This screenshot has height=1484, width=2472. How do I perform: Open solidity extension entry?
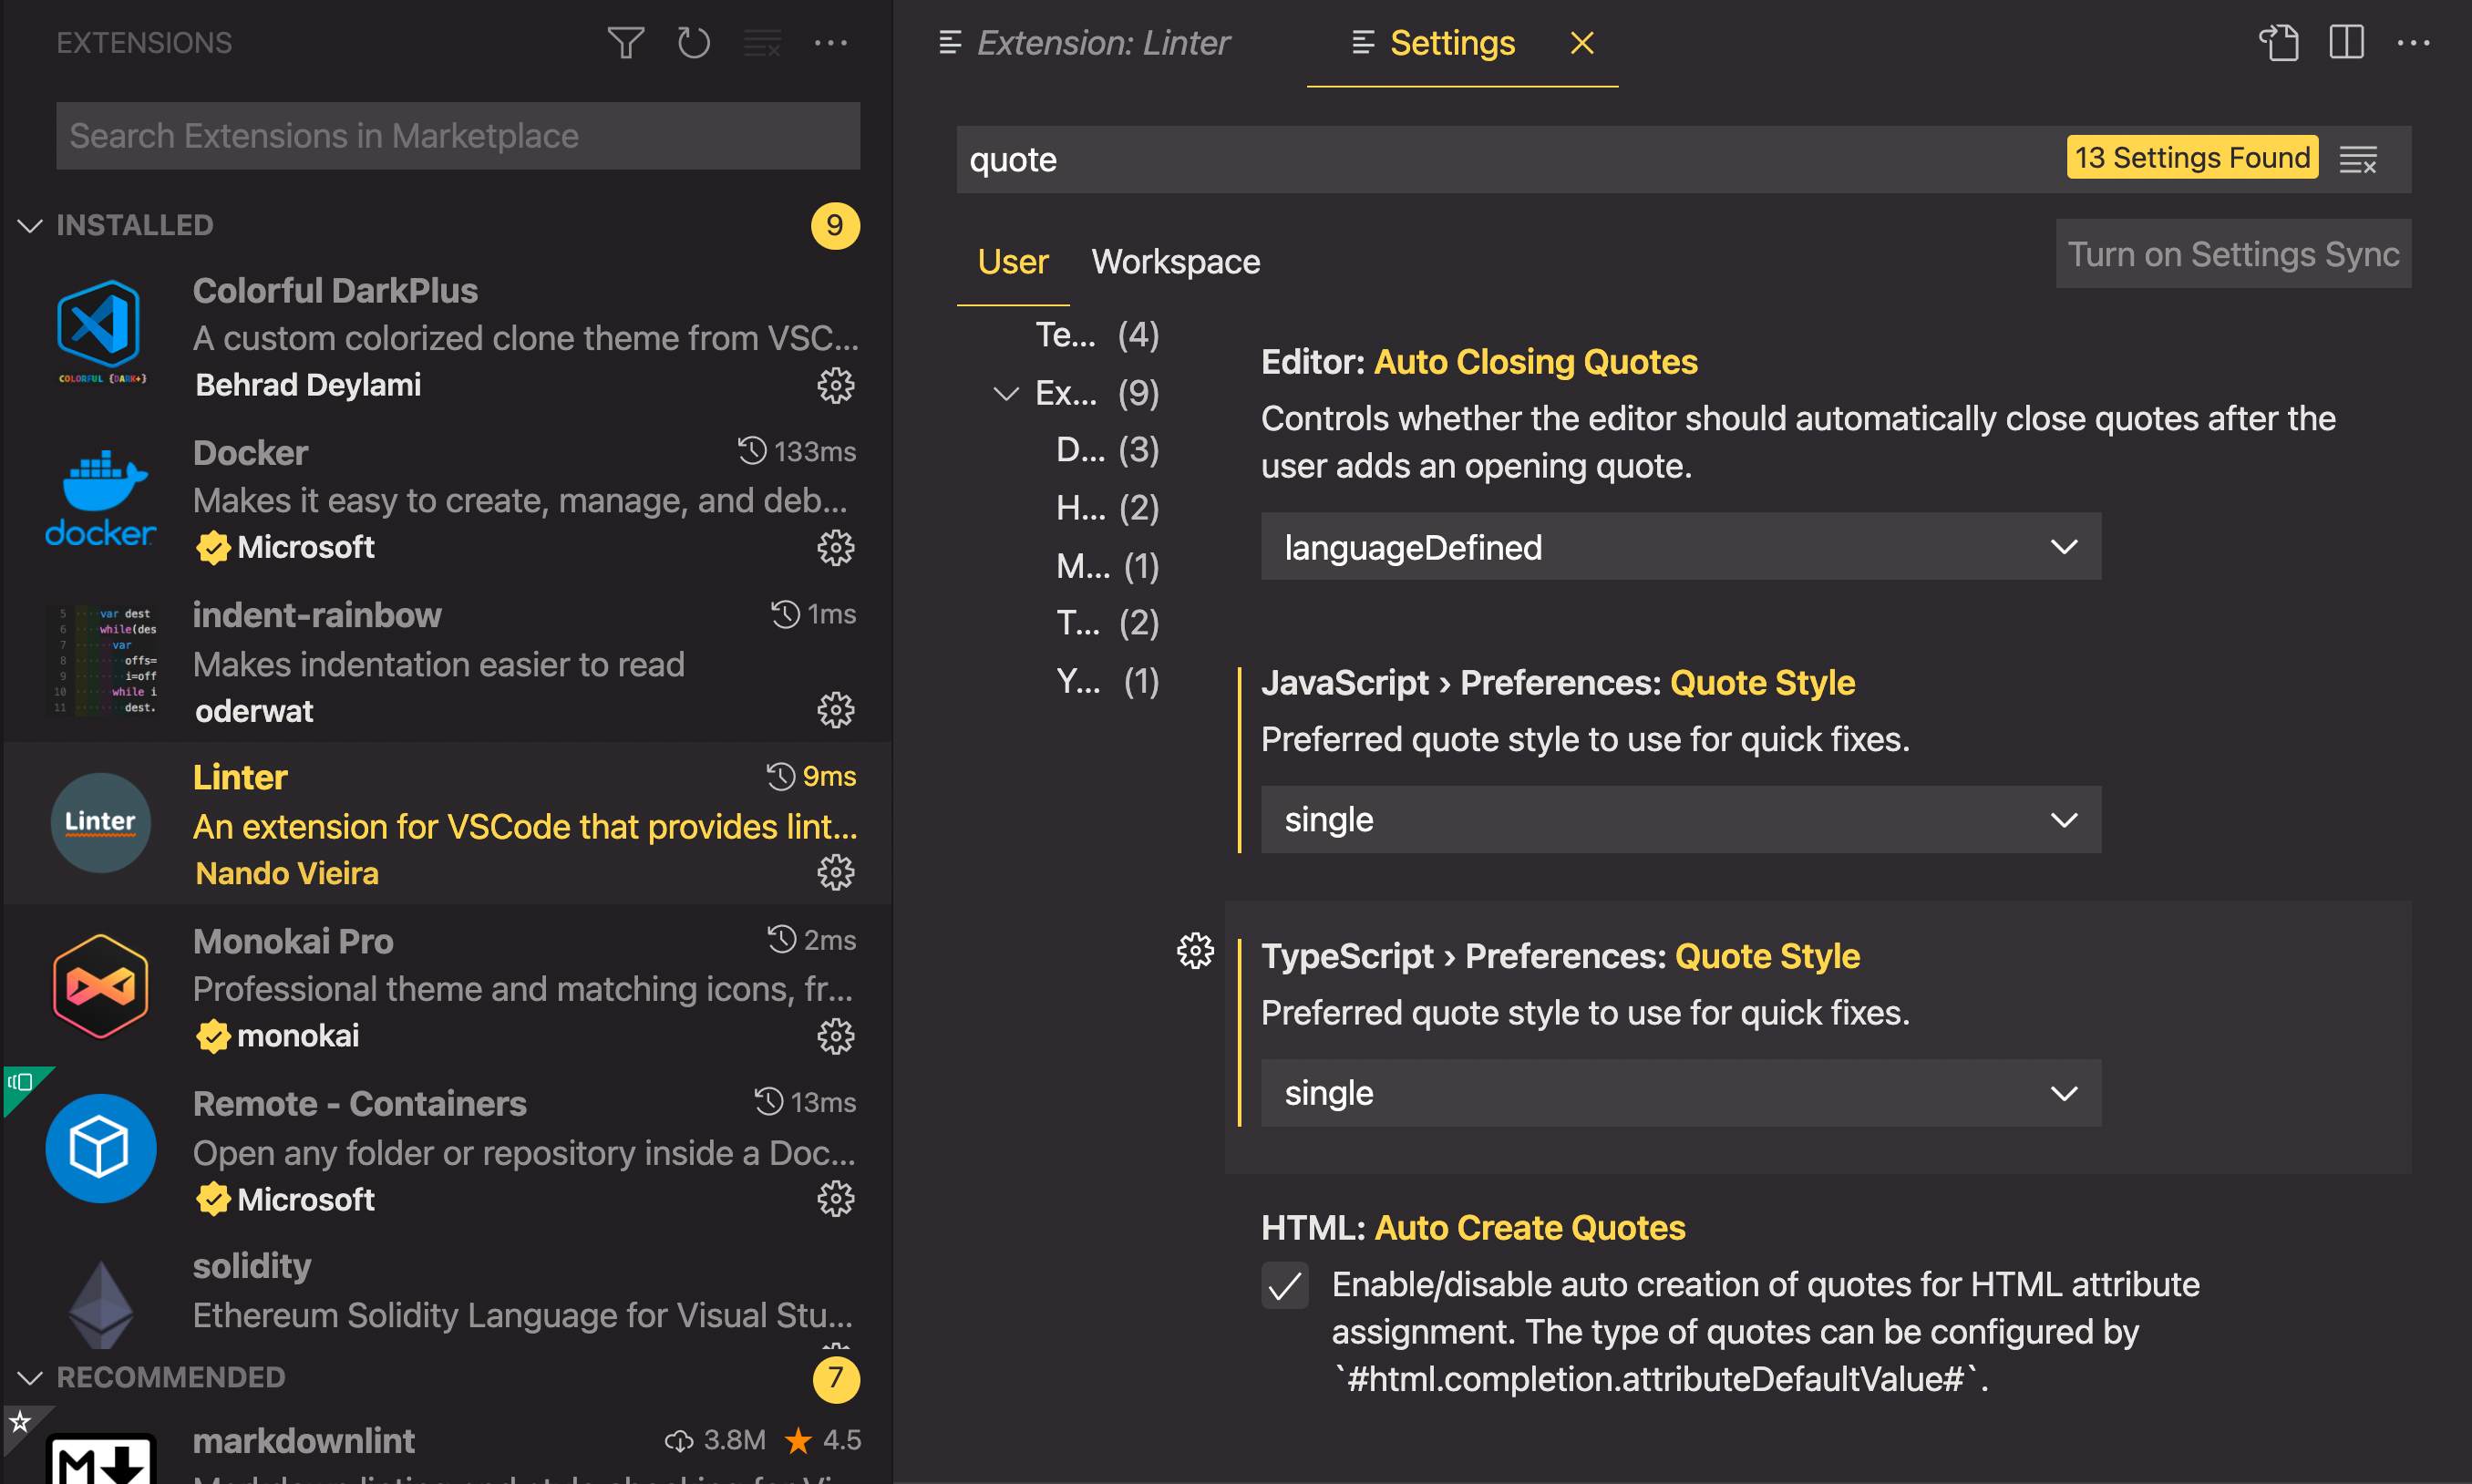point(446,1290)
